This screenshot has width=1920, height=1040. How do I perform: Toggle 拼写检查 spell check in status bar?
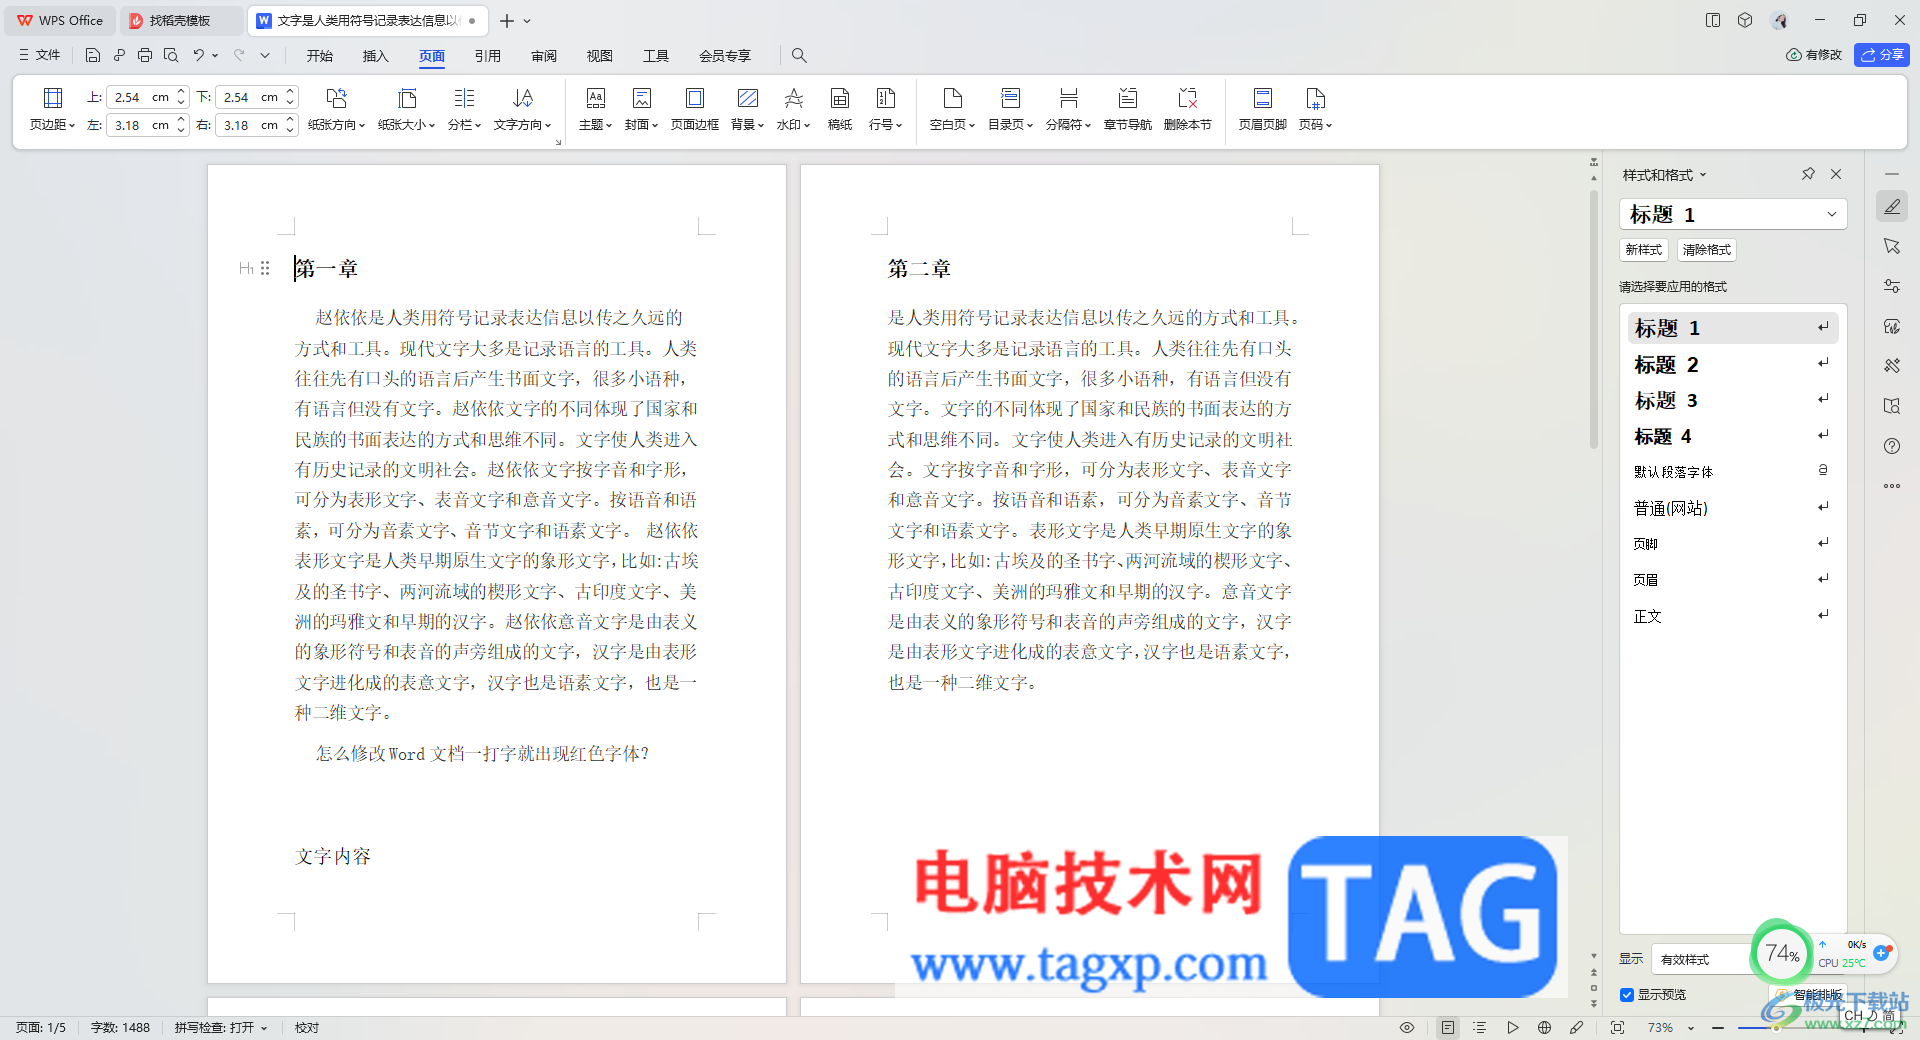(x=221, y=1028)
